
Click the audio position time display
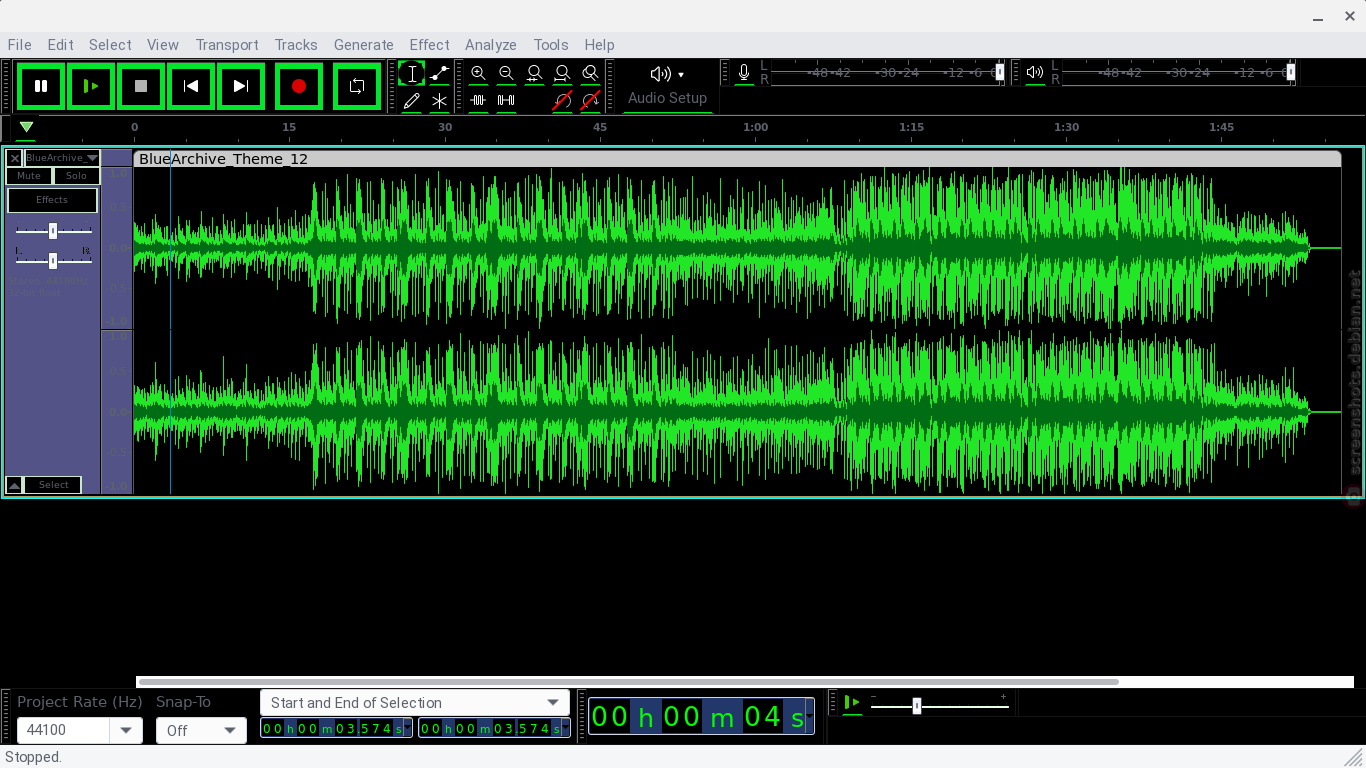pos(701,717)
